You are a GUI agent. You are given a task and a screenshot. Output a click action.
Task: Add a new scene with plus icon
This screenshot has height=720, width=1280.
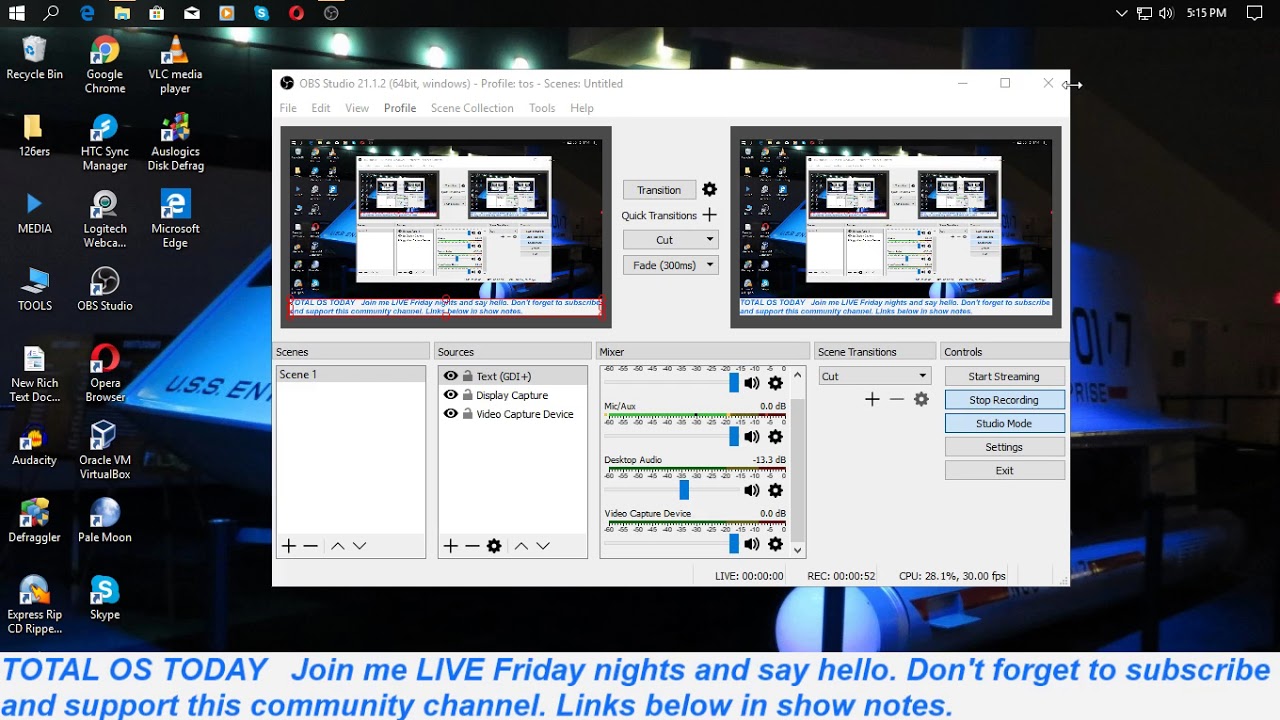289,546
